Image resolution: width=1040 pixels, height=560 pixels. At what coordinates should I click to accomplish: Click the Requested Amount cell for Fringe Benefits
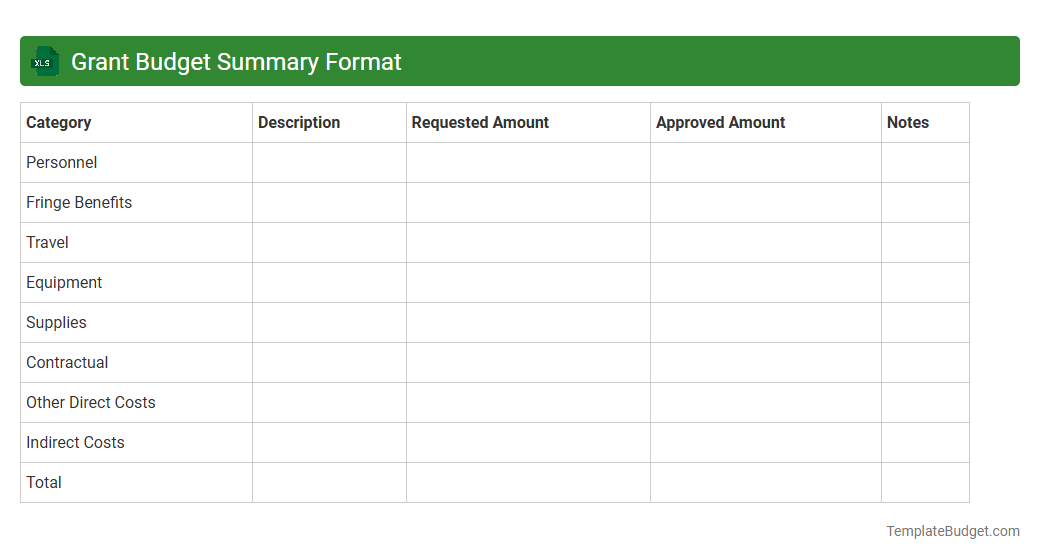[x=528, y=202]
